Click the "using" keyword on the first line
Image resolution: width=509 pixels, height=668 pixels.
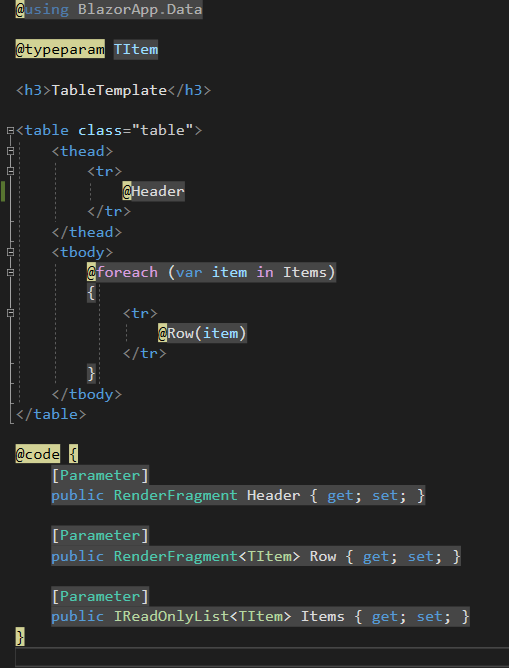[46, 9]
